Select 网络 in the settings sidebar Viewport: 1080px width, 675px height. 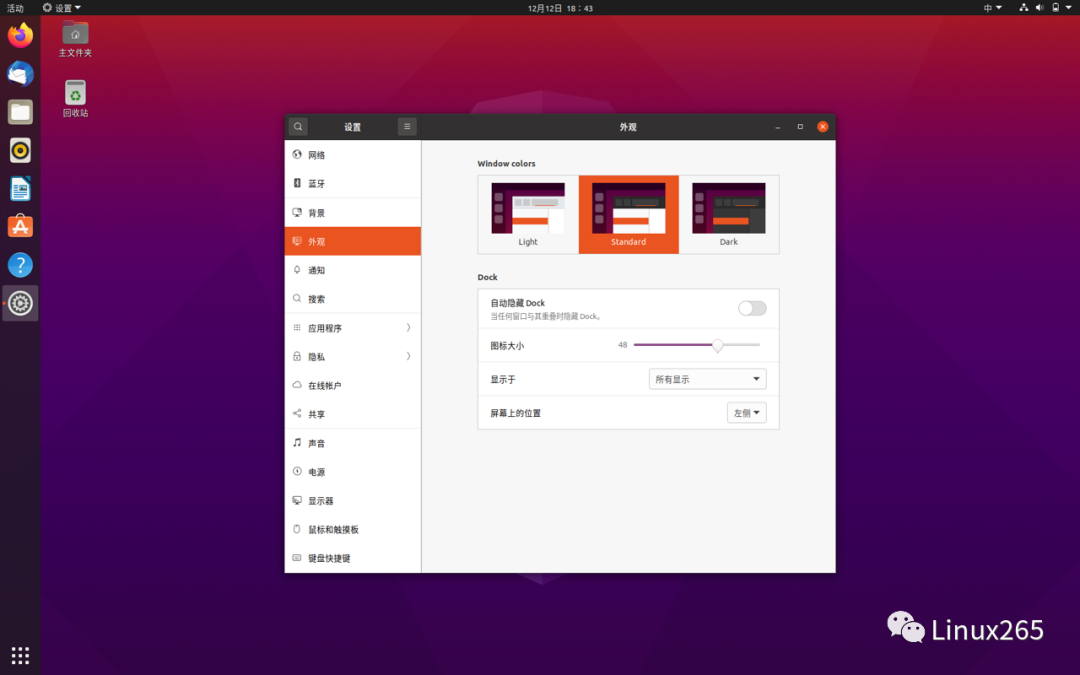pyautogui.click(x=353, y=155)
